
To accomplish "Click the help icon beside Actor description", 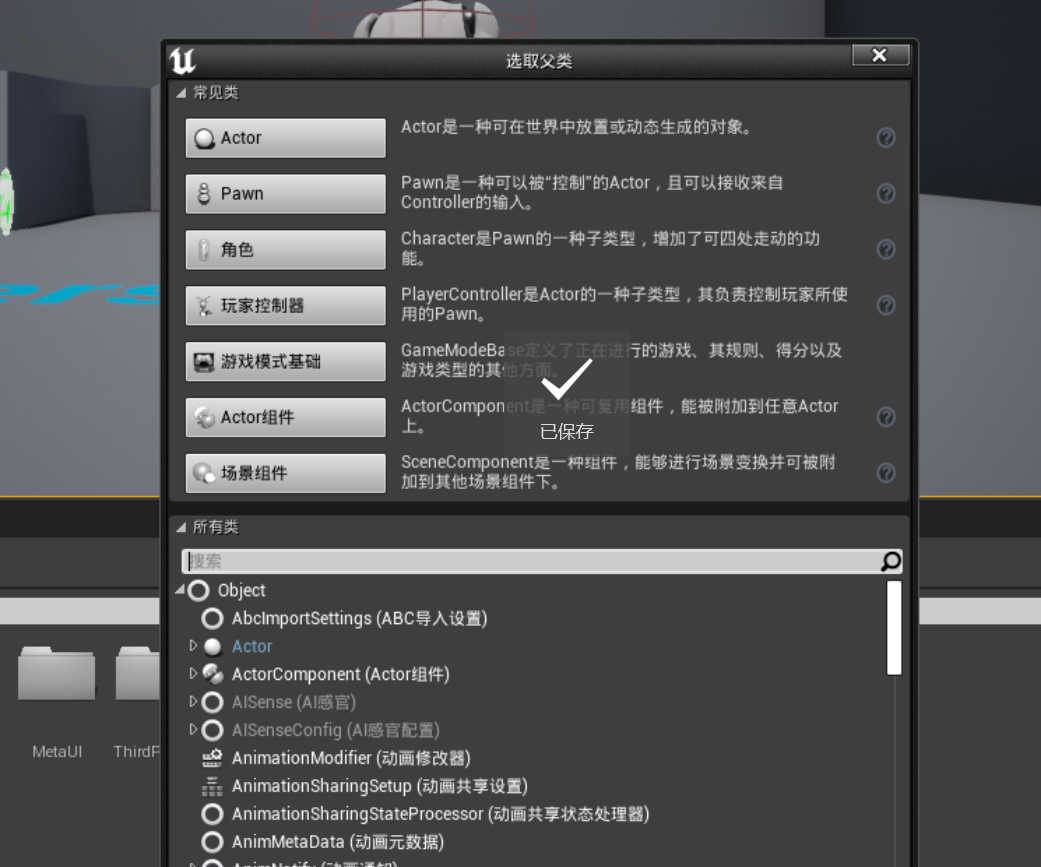I will click(x=885, y=138).
